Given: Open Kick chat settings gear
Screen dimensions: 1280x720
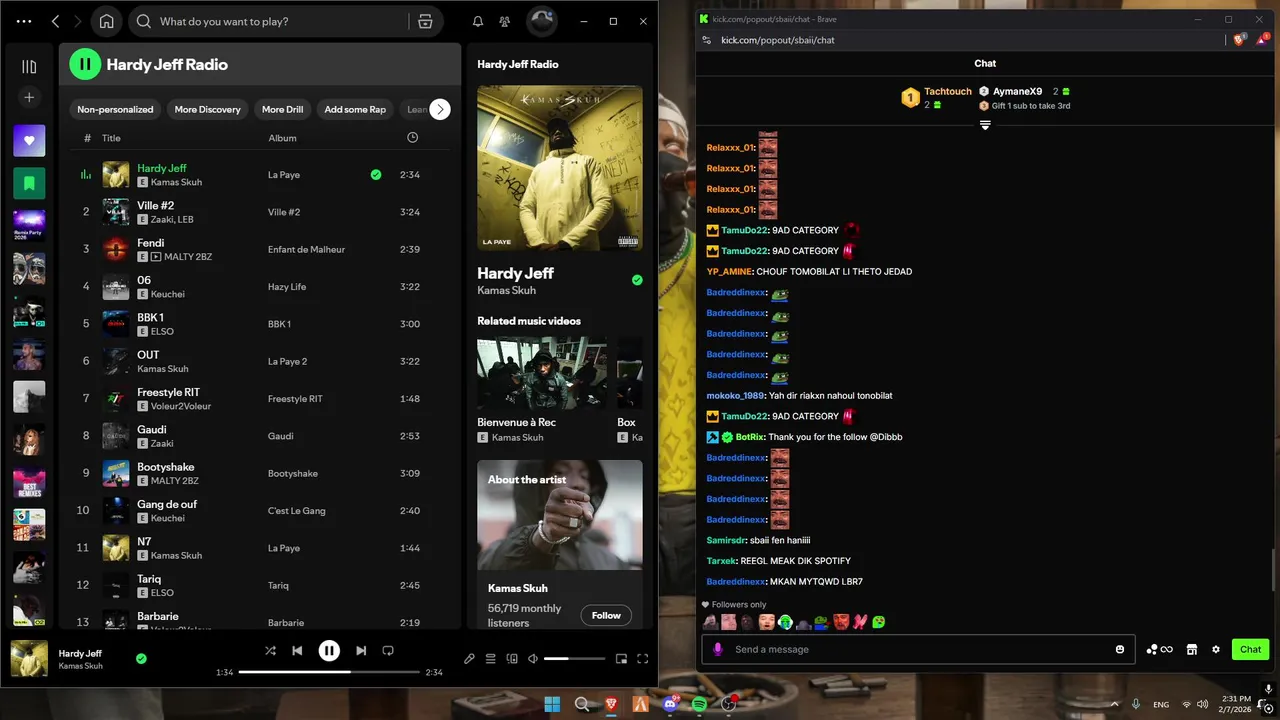Looking at the screenshot, I should pyautogui.click(x=1216, y=649).
